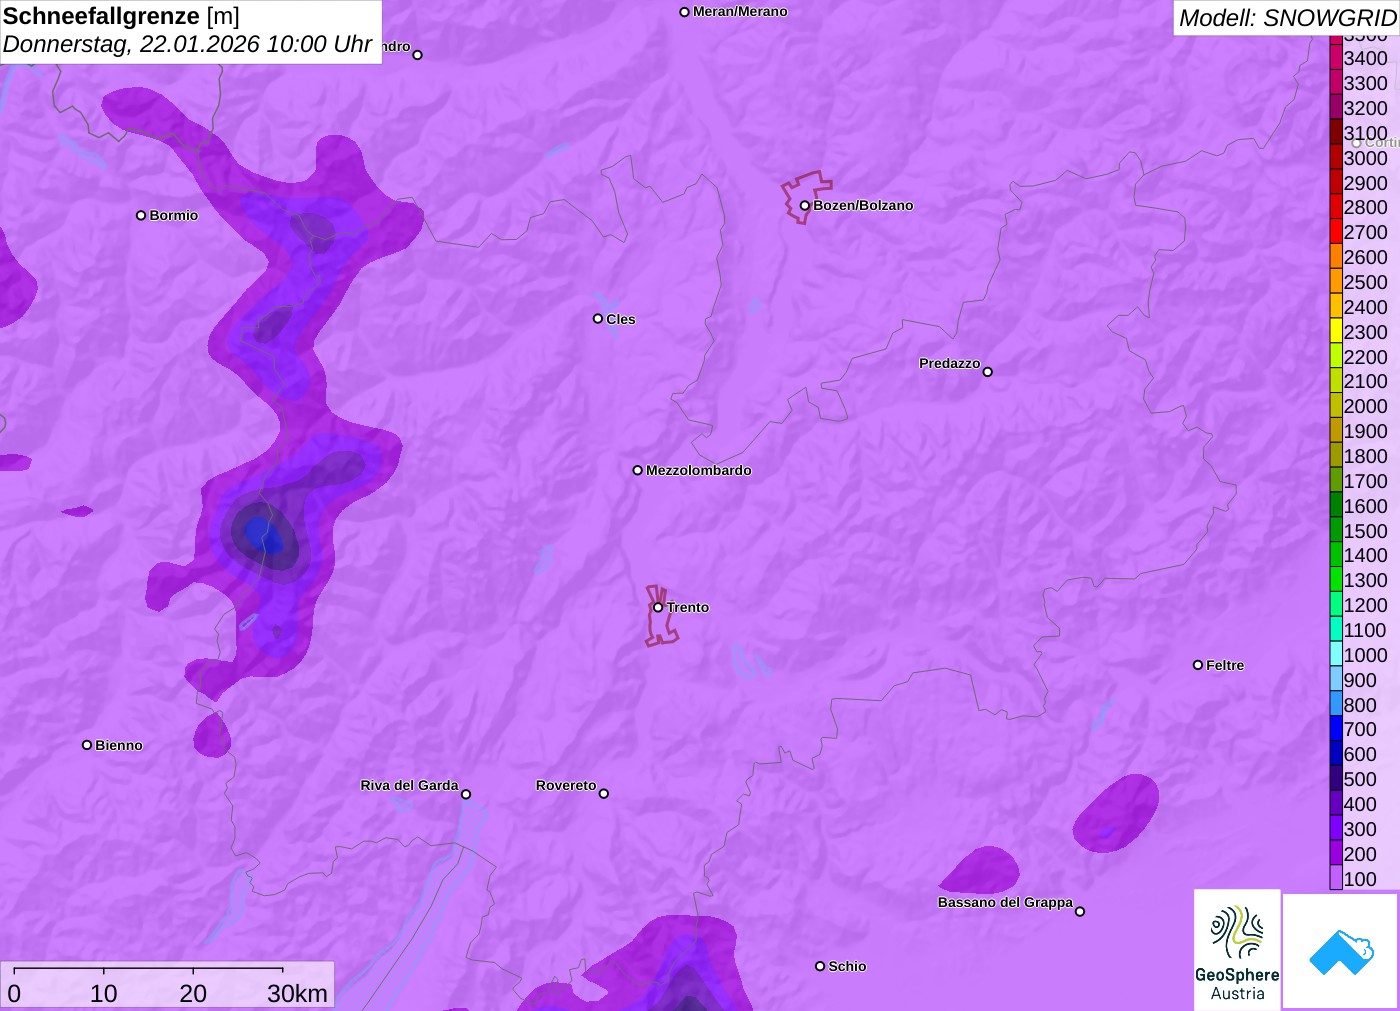Select the 700 m blue legend swatch
Image resolution: width=1400 pixels, height=1011 pixels.
[x=1336, y=729]
